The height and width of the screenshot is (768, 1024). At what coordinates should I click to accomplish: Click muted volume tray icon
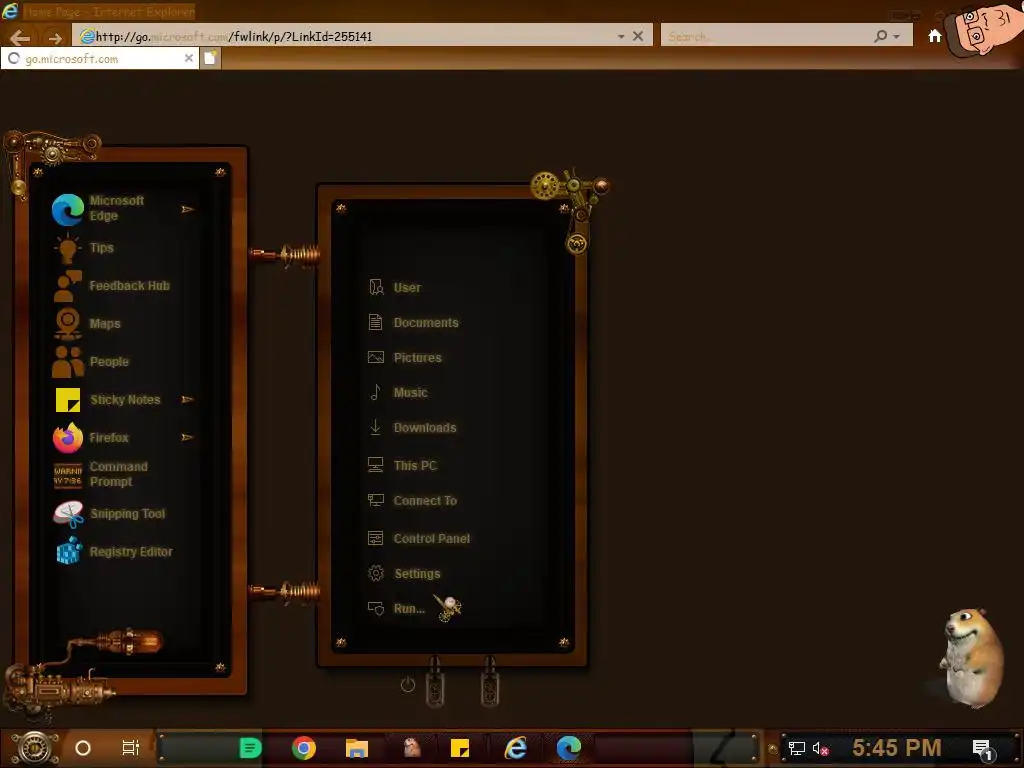click(821, 748)
